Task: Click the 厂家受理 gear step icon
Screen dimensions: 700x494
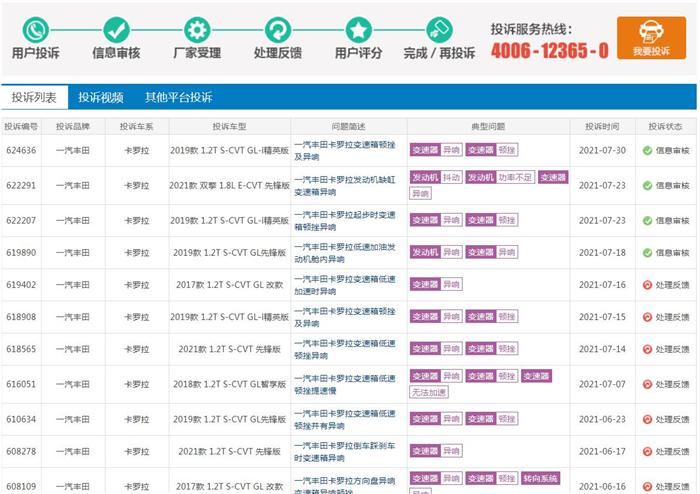Action: pos(197,30)
